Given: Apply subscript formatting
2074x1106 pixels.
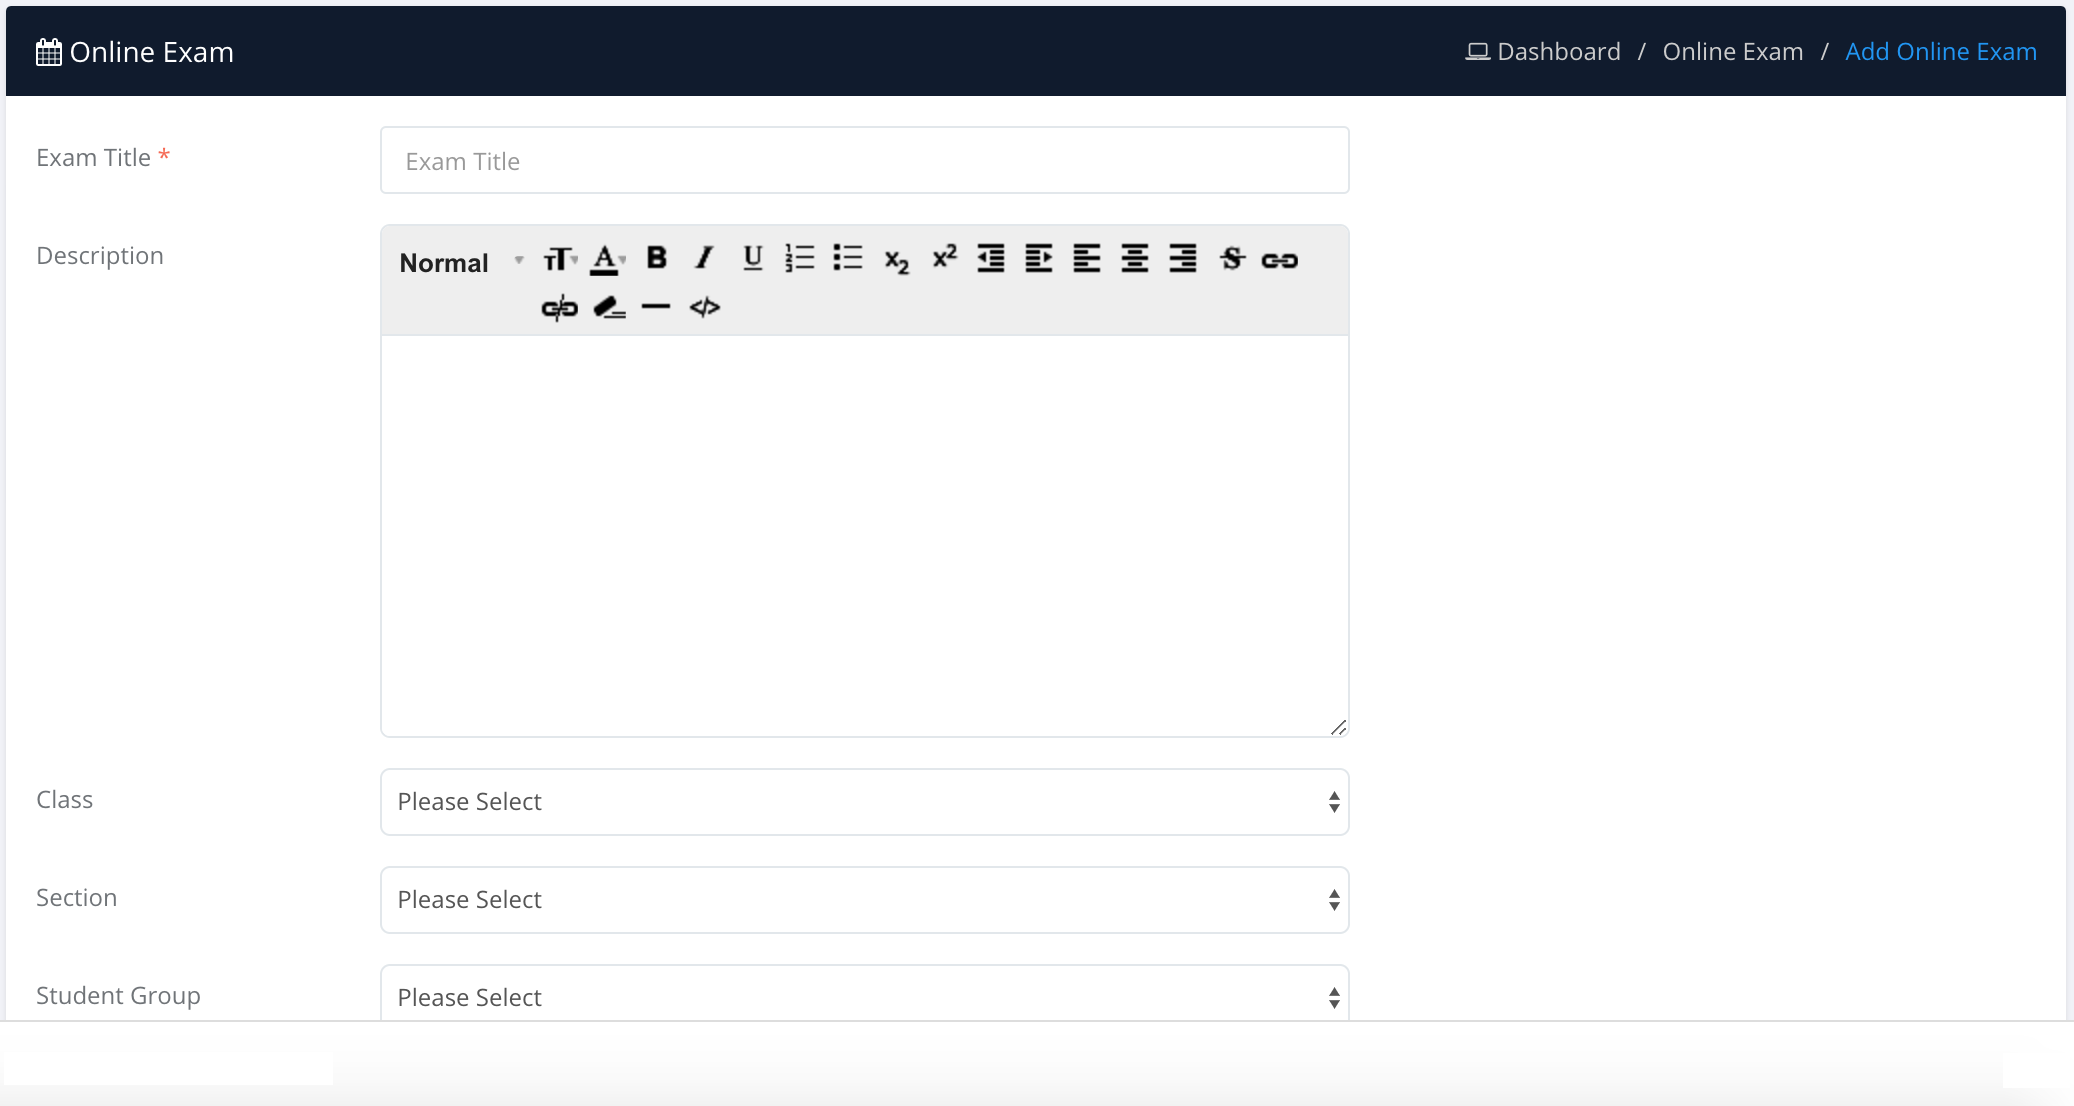Looking at the screenshot, I should tap(896, 261).
